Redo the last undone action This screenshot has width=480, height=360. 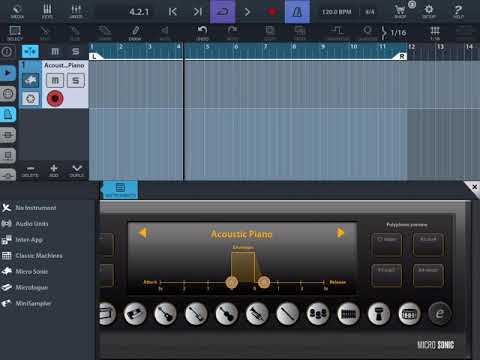(x=232, y=33)
